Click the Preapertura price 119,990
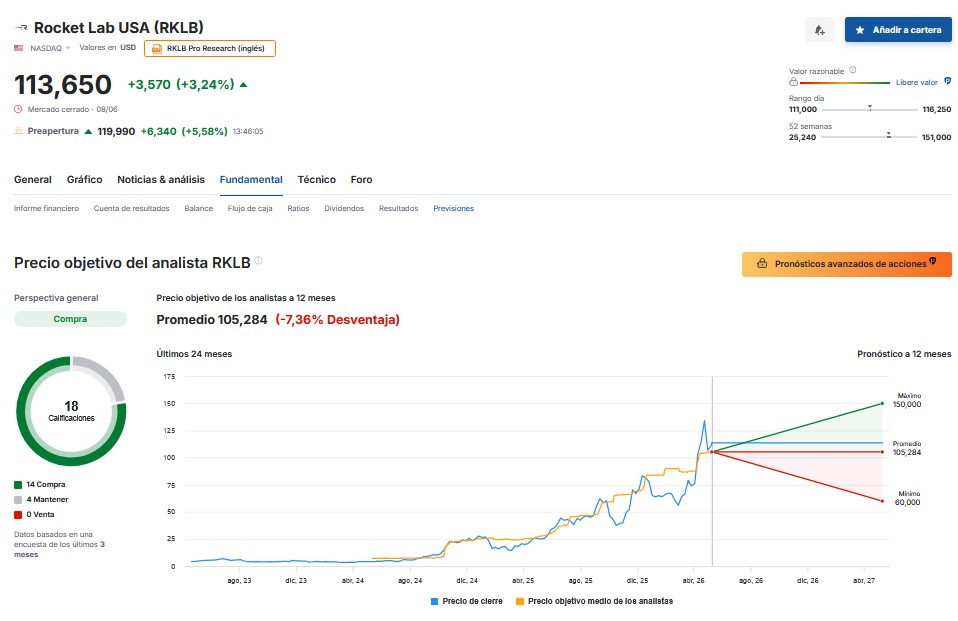 point(116,131)
